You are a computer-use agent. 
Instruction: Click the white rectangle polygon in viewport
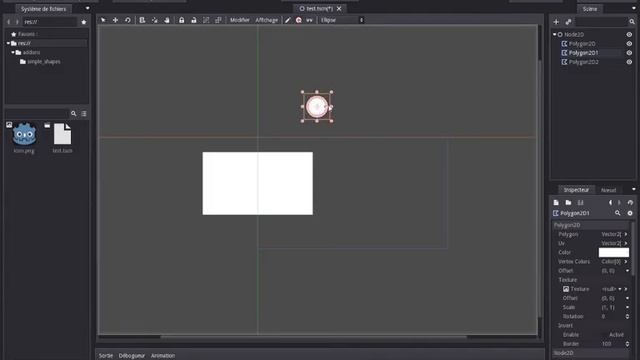coord(258,183)
